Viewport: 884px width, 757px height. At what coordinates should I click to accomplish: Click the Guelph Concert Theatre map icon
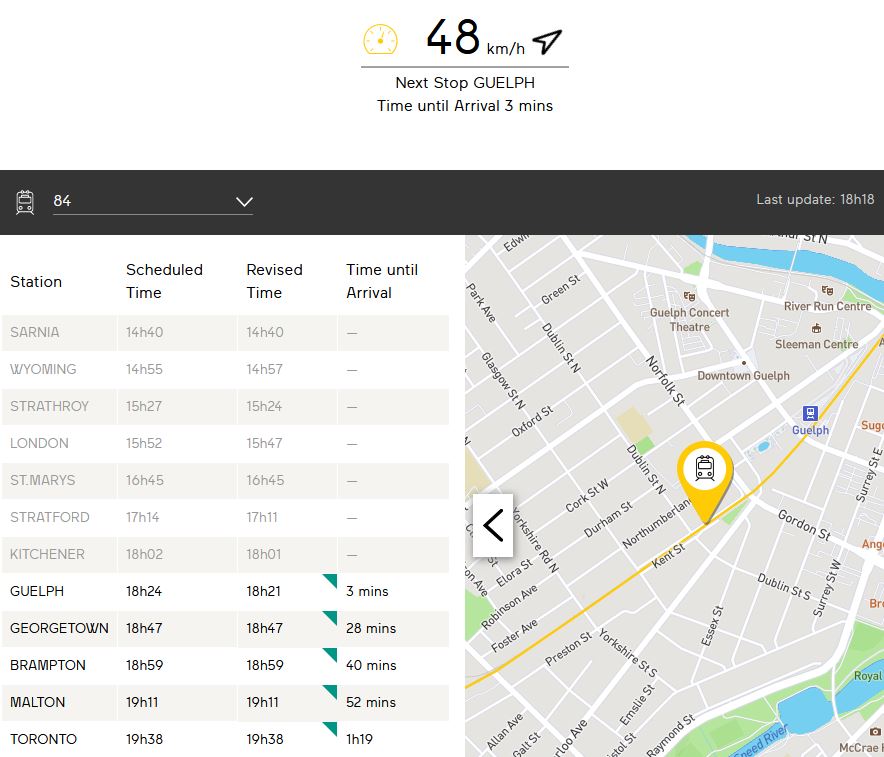point(687,296)
